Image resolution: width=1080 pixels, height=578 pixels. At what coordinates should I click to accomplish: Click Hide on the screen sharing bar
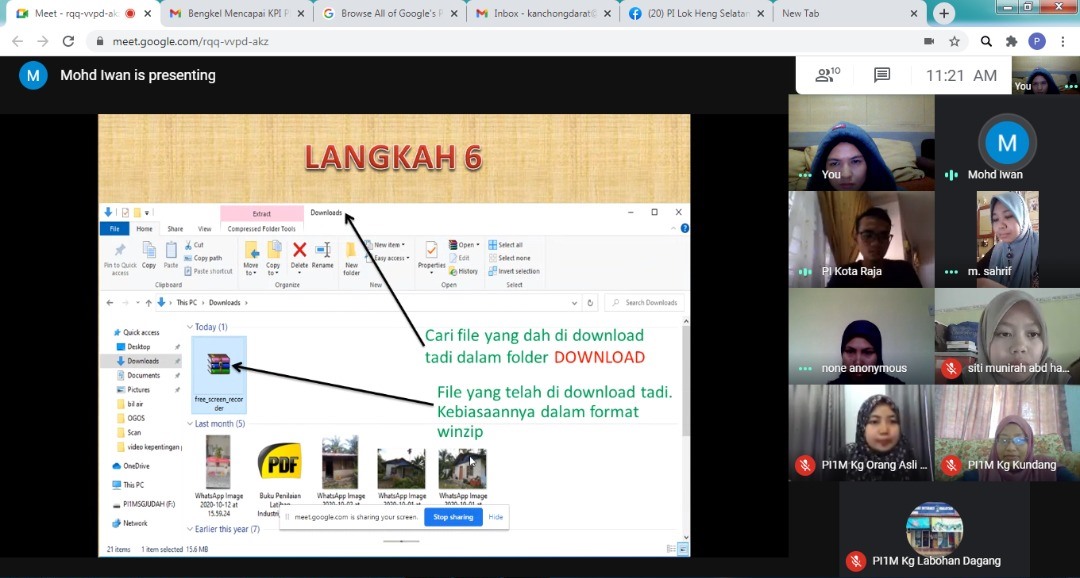495,517
